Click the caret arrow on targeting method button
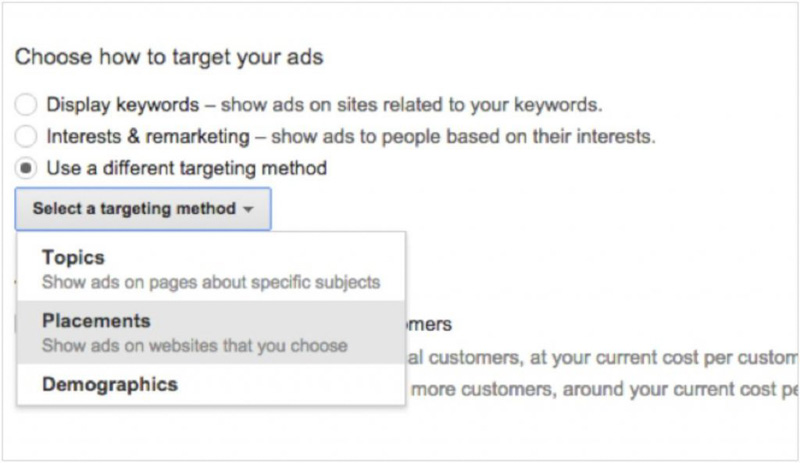The height and width of the screenshot is (463, 800). (x=247, y=210)
